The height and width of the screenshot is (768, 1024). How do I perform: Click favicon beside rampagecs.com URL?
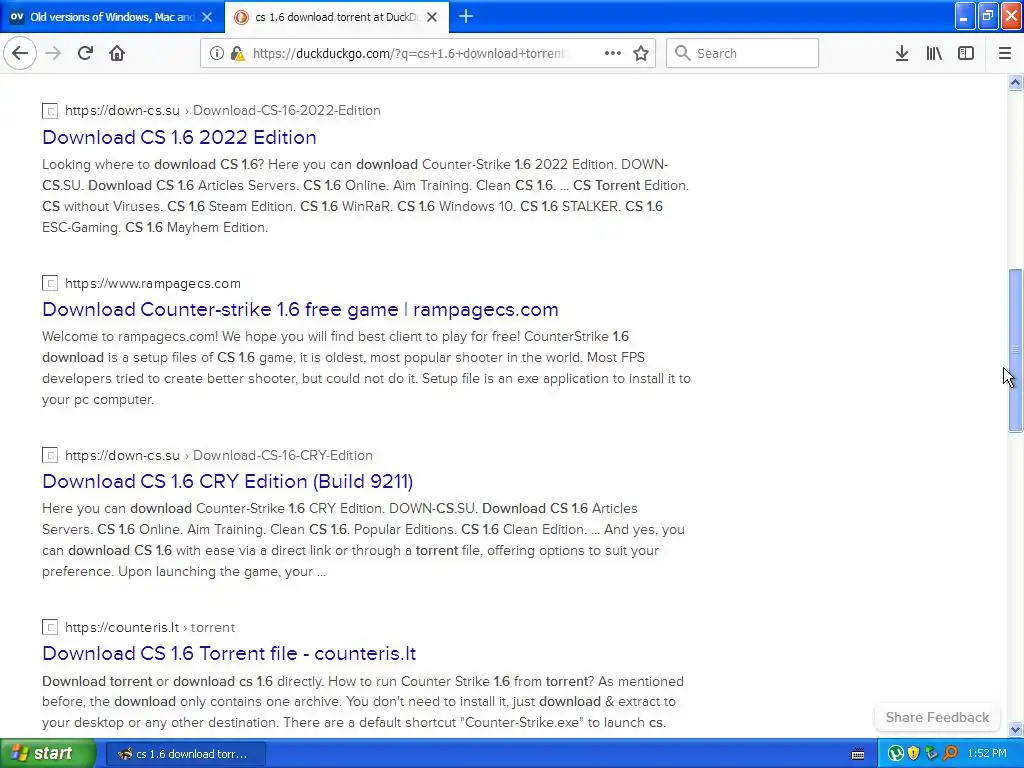click(x=50, y=283)
